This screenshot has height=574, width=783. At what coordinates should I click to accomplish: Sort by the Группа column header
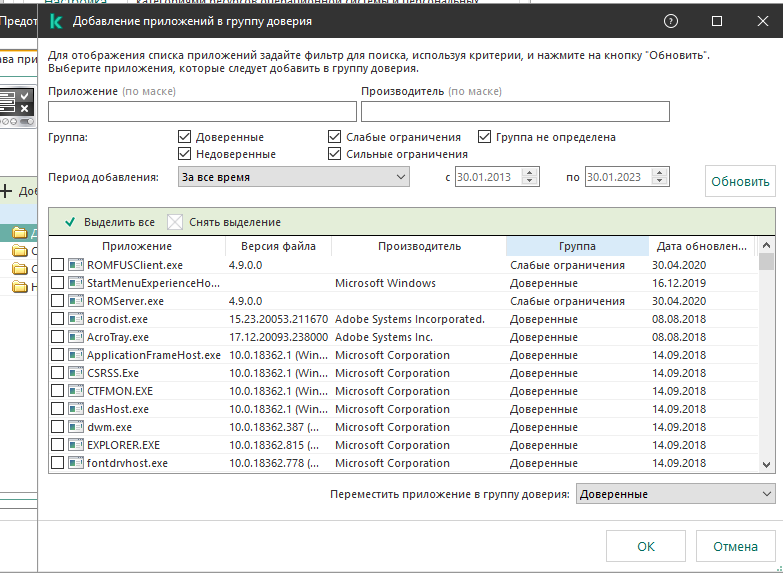[x=577, y=246]
